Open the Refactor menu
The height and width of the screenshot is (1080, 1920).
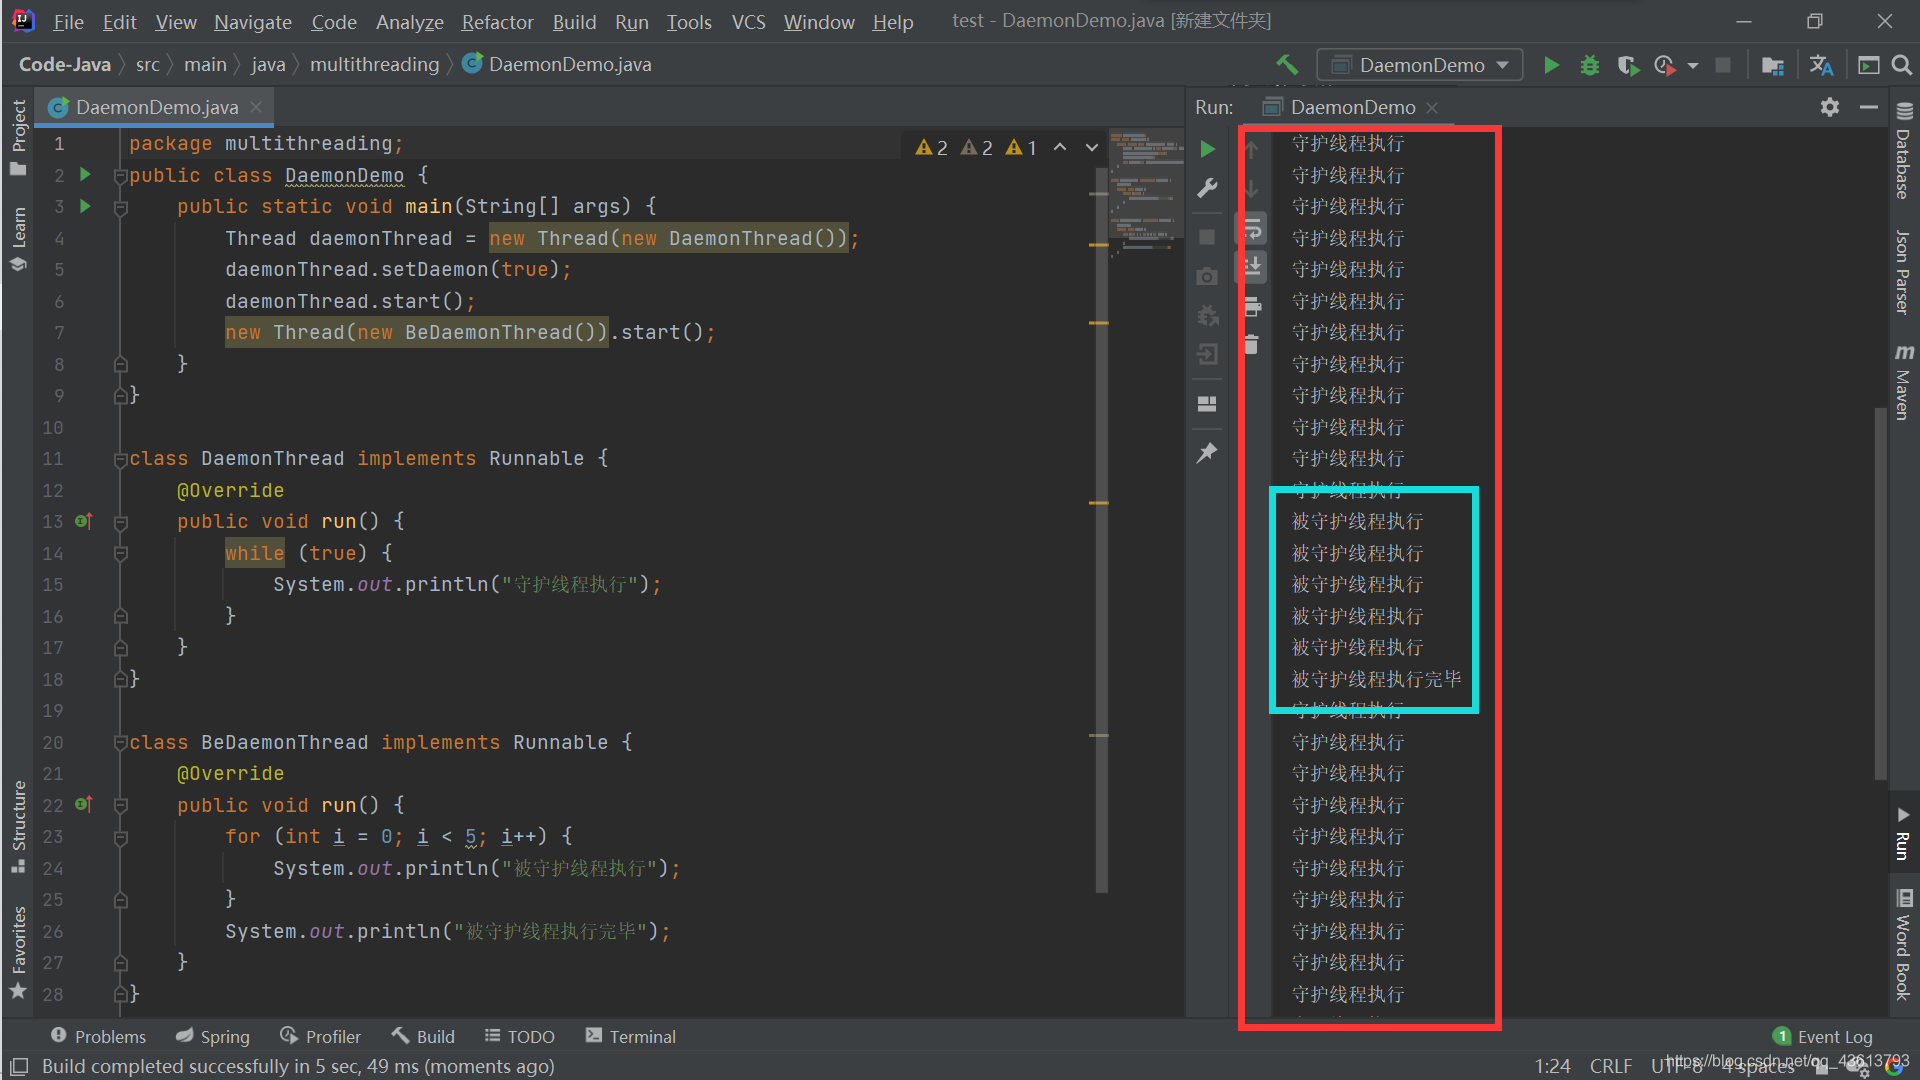[497, 21]
